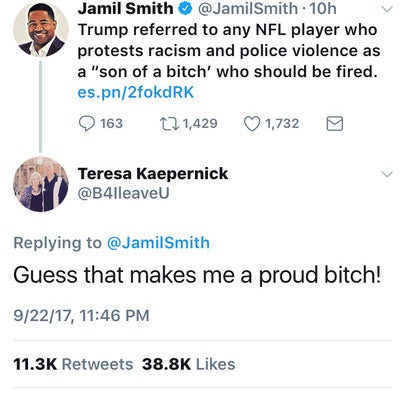Open Jamil Smith's display name
The width and height of the screenshot is (405, 396).
coord(126,8)
